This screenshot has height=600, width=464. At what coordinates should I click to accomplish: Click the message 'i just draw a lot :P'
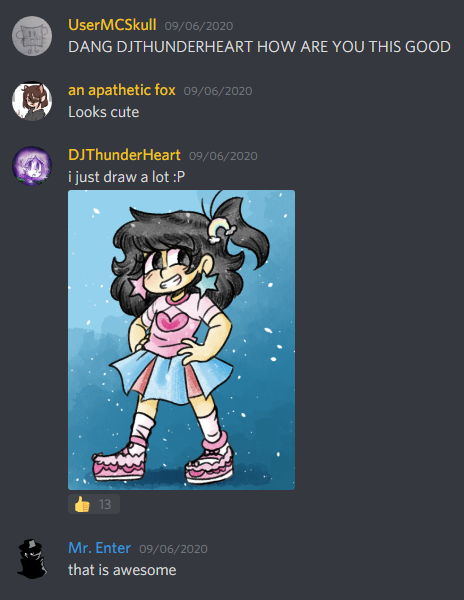(127, 177)
